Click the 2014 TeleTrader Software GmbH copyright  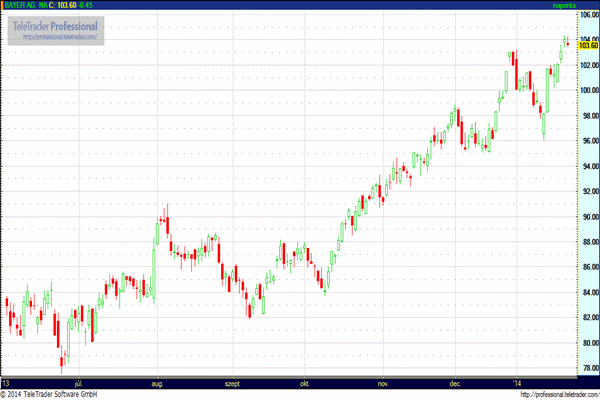click(49, 394)
